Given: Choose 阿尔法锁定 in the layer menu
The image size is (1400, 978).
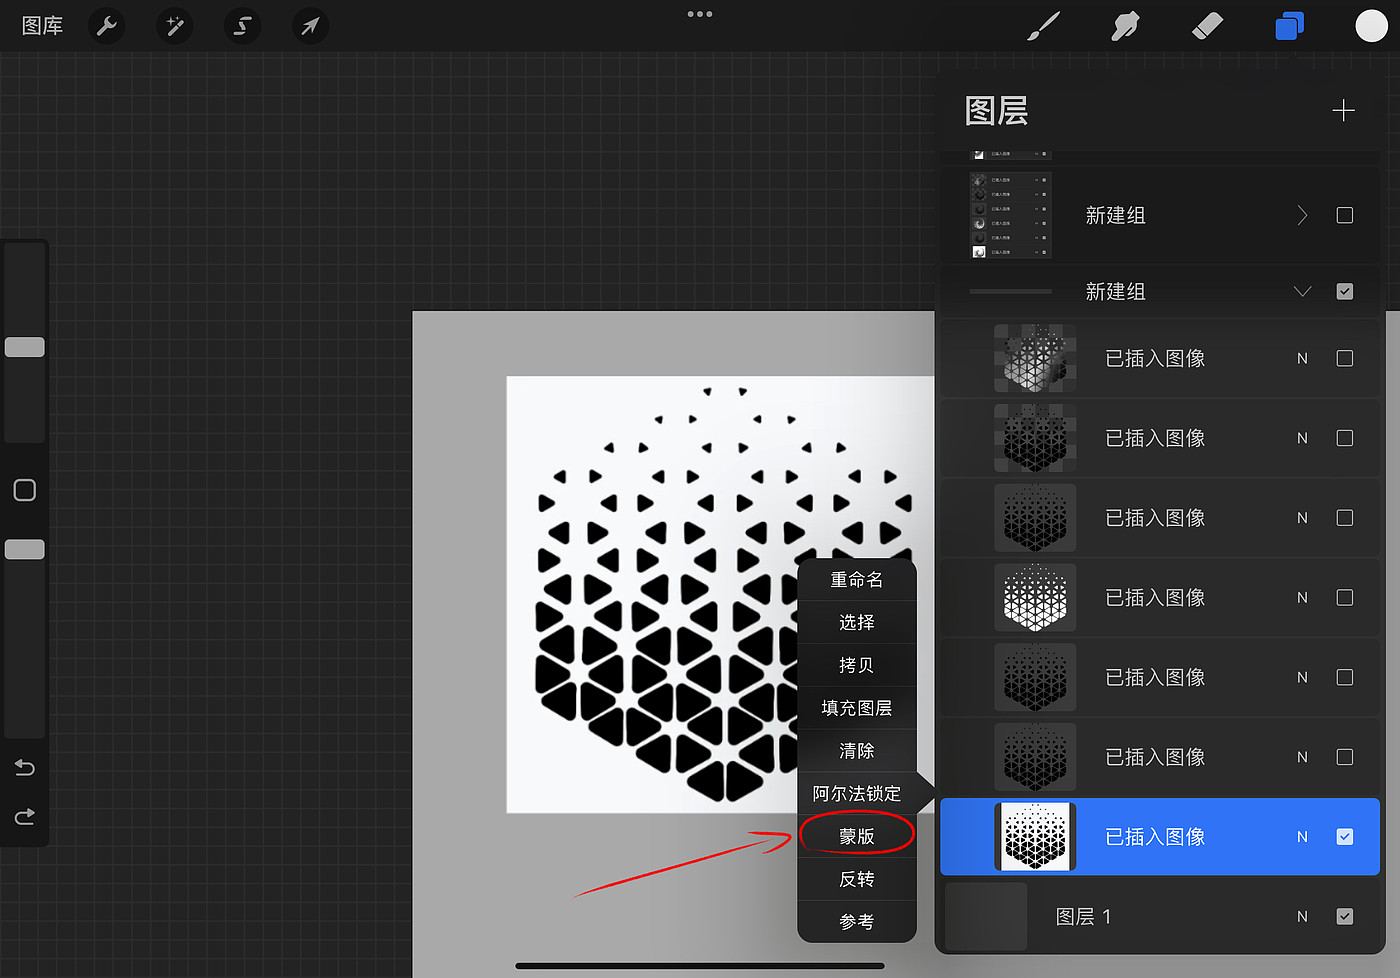Looking at the screenshot, I should (x=857, y=793).
